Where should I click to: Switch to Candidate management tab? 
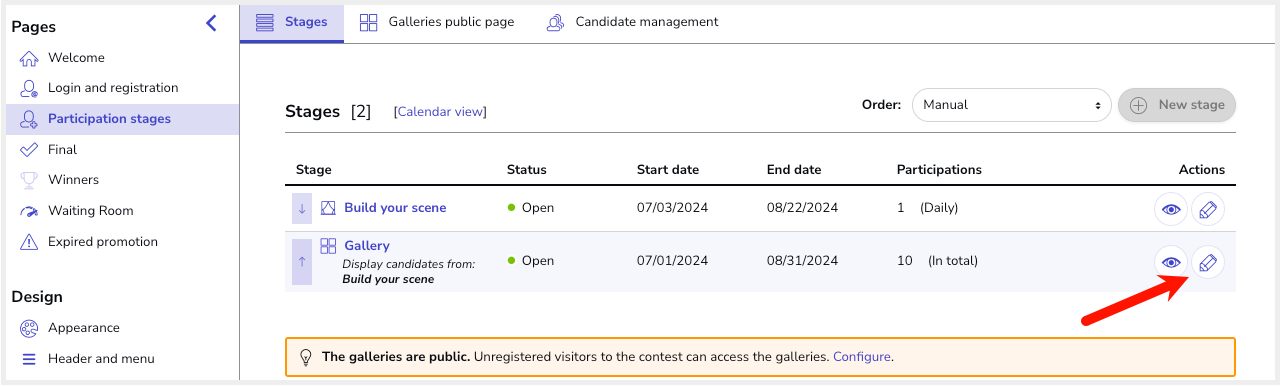click(x=632, y=22)
